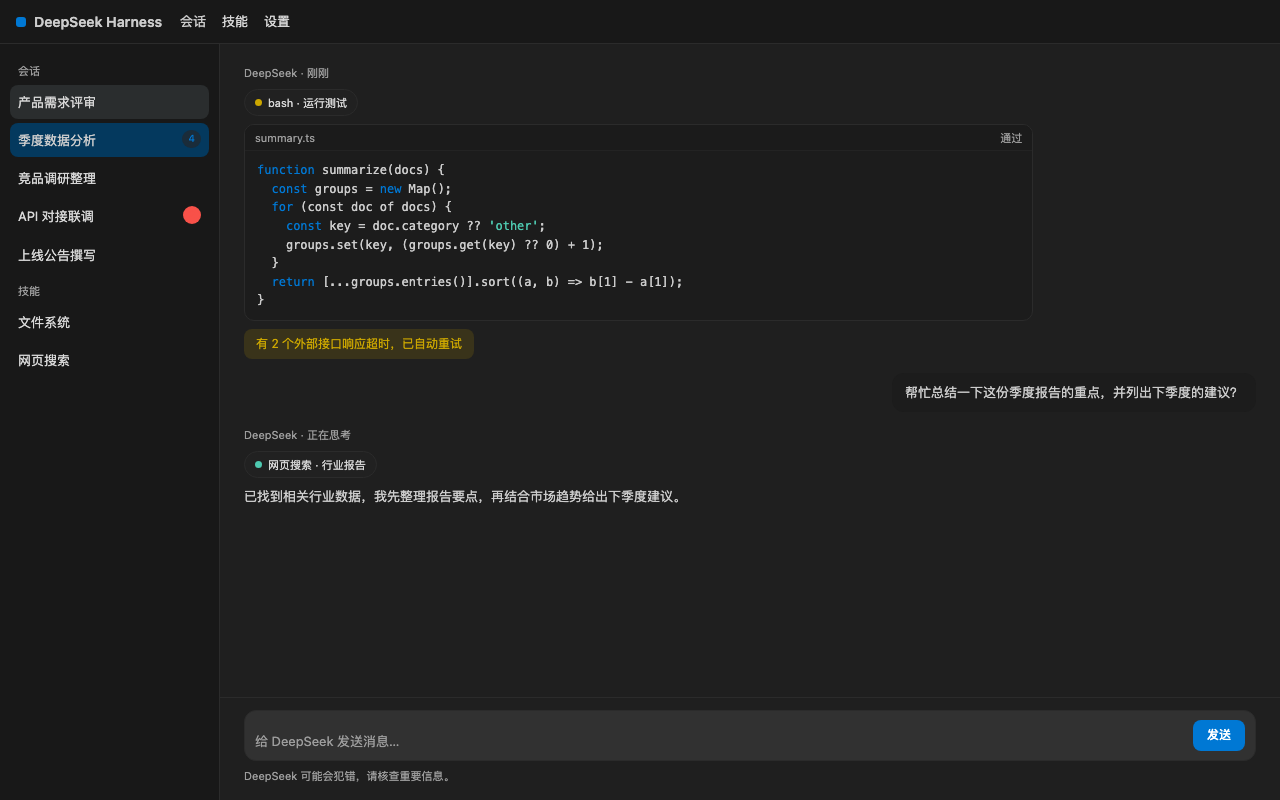Click the timeout warning about 2 个外部接口

point(359,344)
